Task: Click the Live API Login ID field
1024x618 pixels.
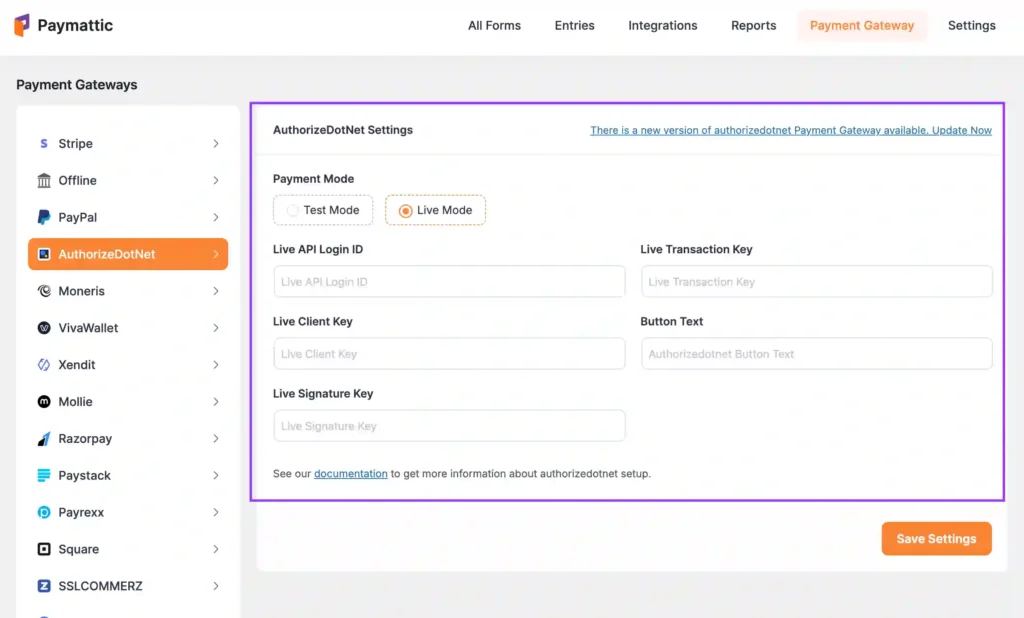Action: 449,282
